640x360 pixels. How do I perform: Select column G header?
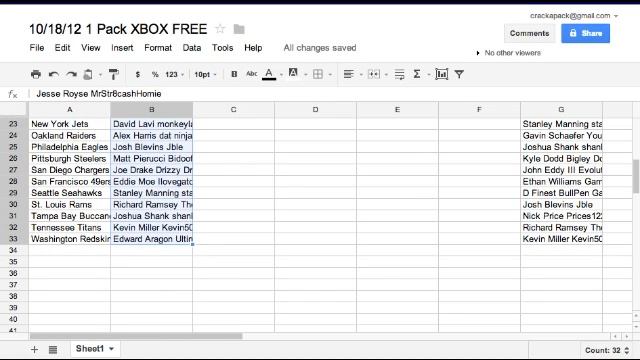click(x=561, y=109)
